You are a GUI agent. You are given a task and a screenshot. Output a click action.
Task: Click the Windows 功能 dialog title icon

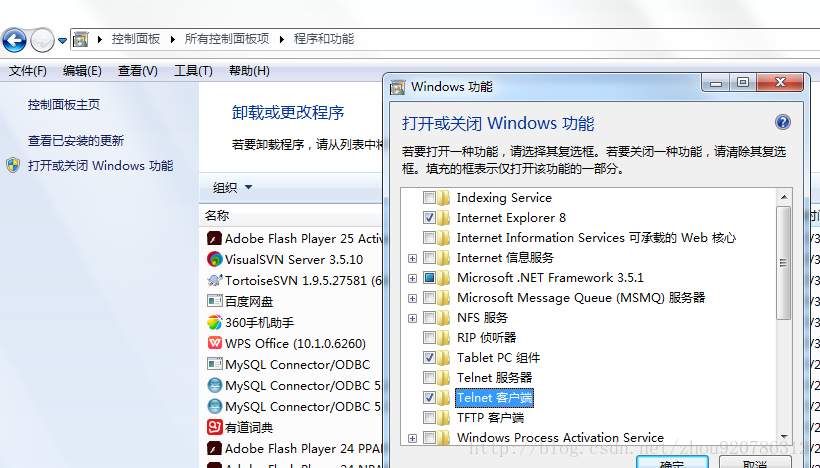point(398,87)
